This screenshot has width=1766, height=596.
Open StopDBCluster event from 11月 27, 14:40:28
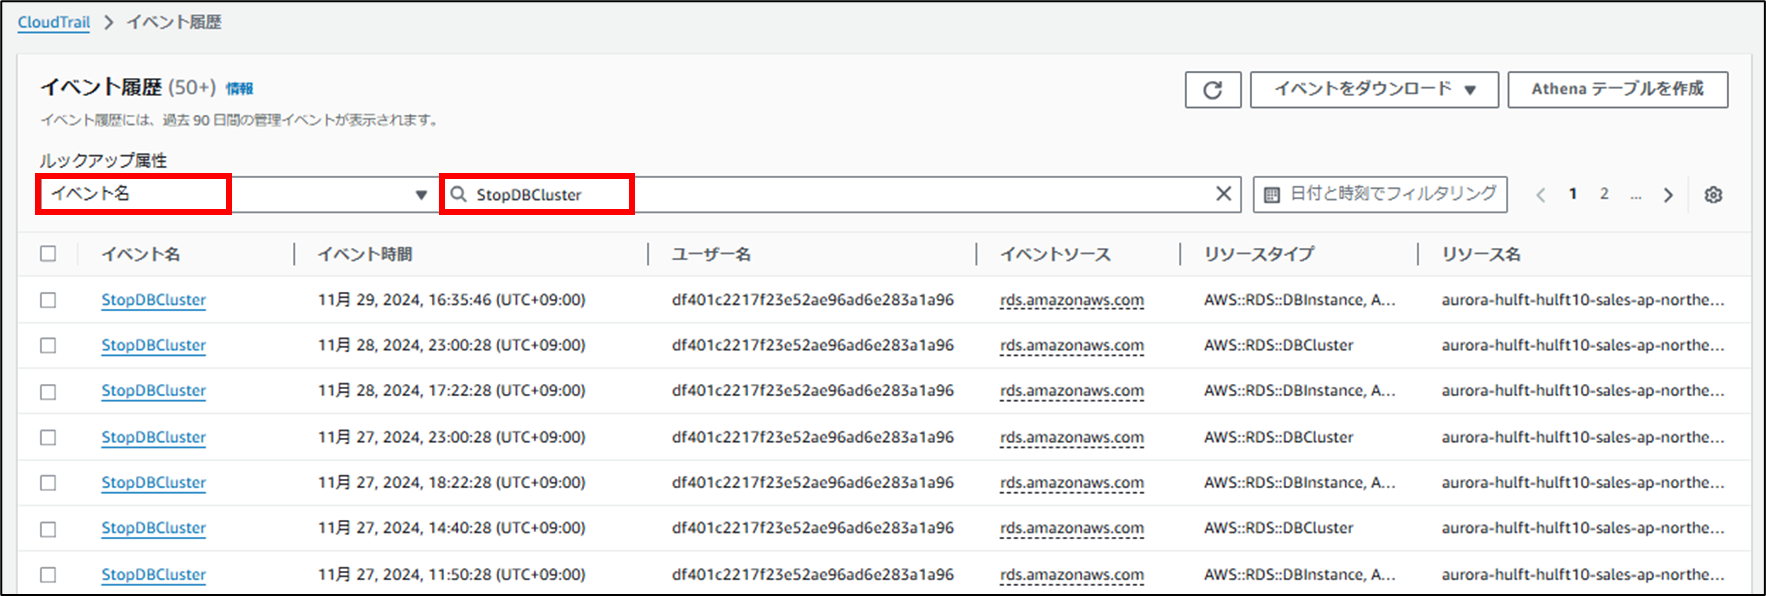pos(153,528)
